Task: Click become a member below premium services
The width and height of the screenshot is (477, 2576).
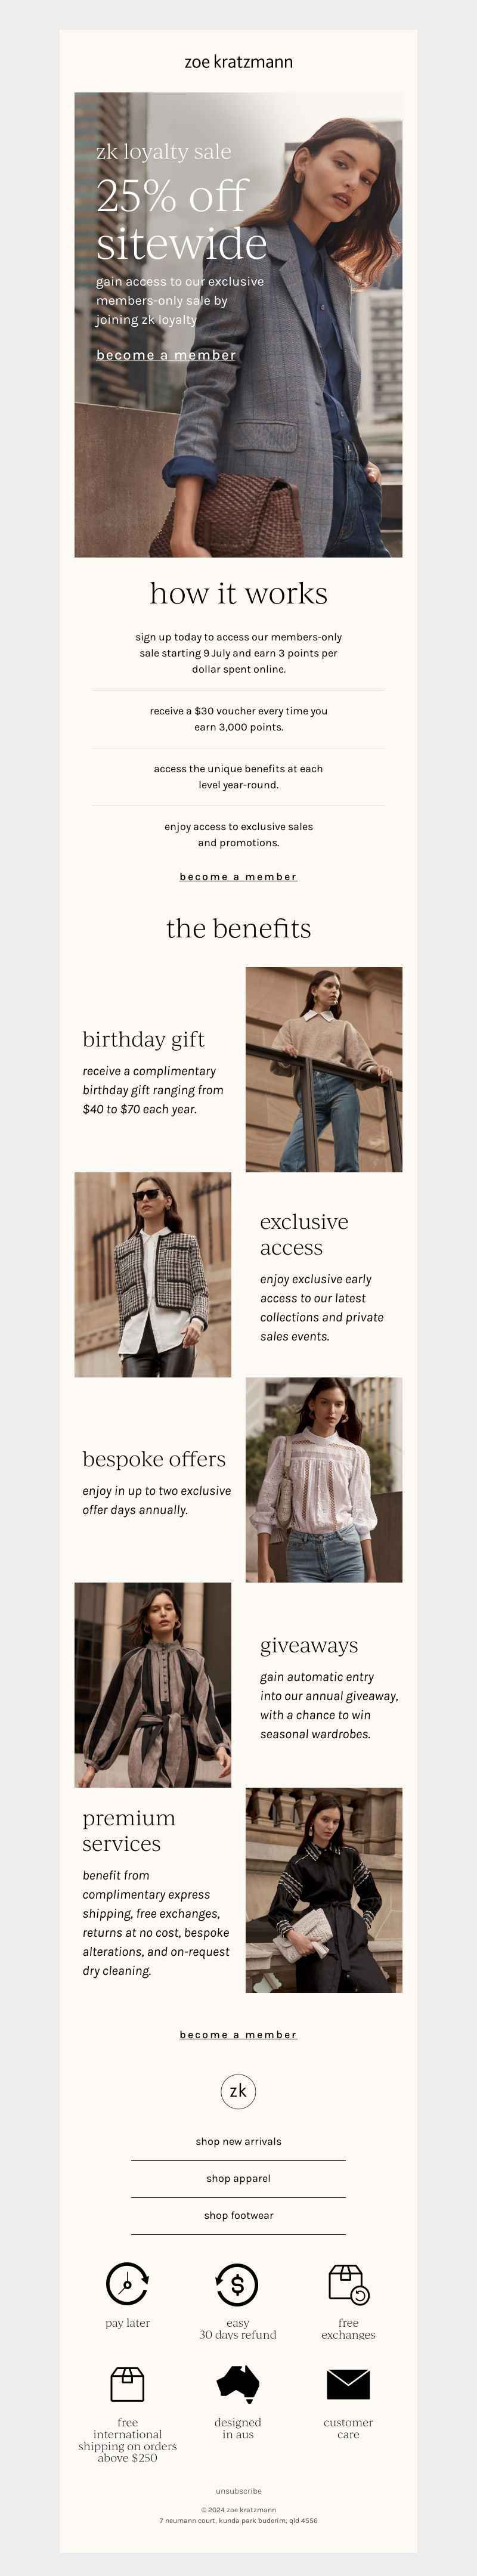Action: pyautogui.click(x=238, y=2034)
